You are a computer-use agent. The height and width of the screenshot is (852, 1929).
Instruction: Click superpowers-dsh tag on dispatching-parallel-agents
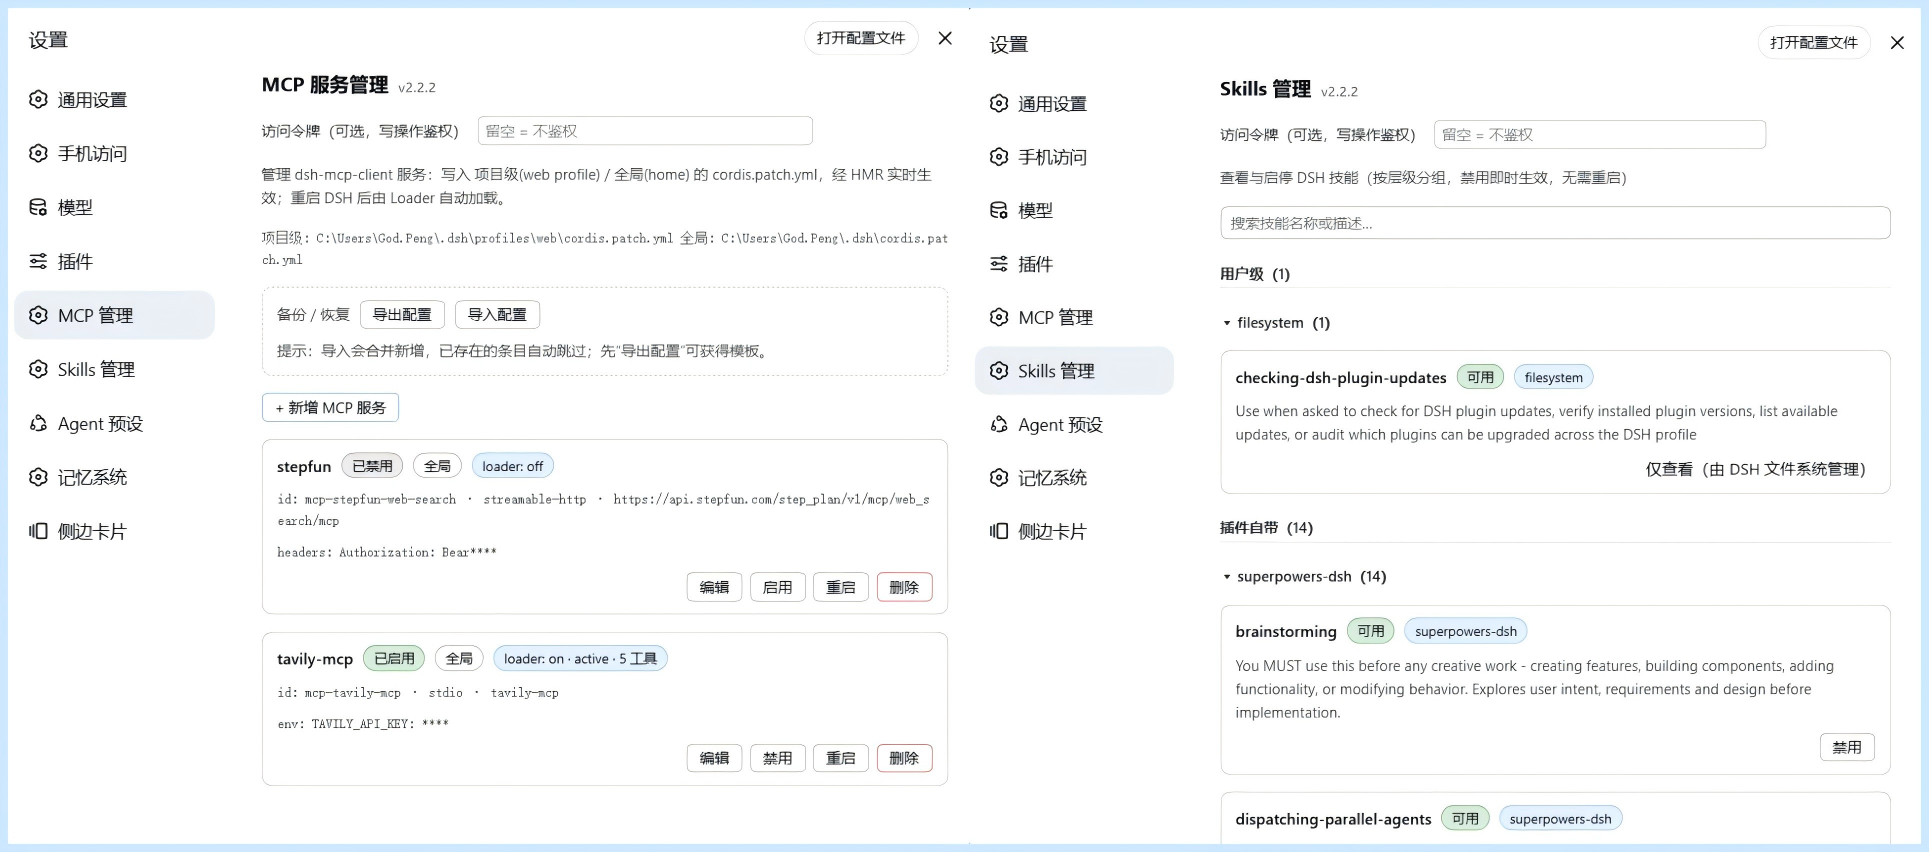(1561, 818)
